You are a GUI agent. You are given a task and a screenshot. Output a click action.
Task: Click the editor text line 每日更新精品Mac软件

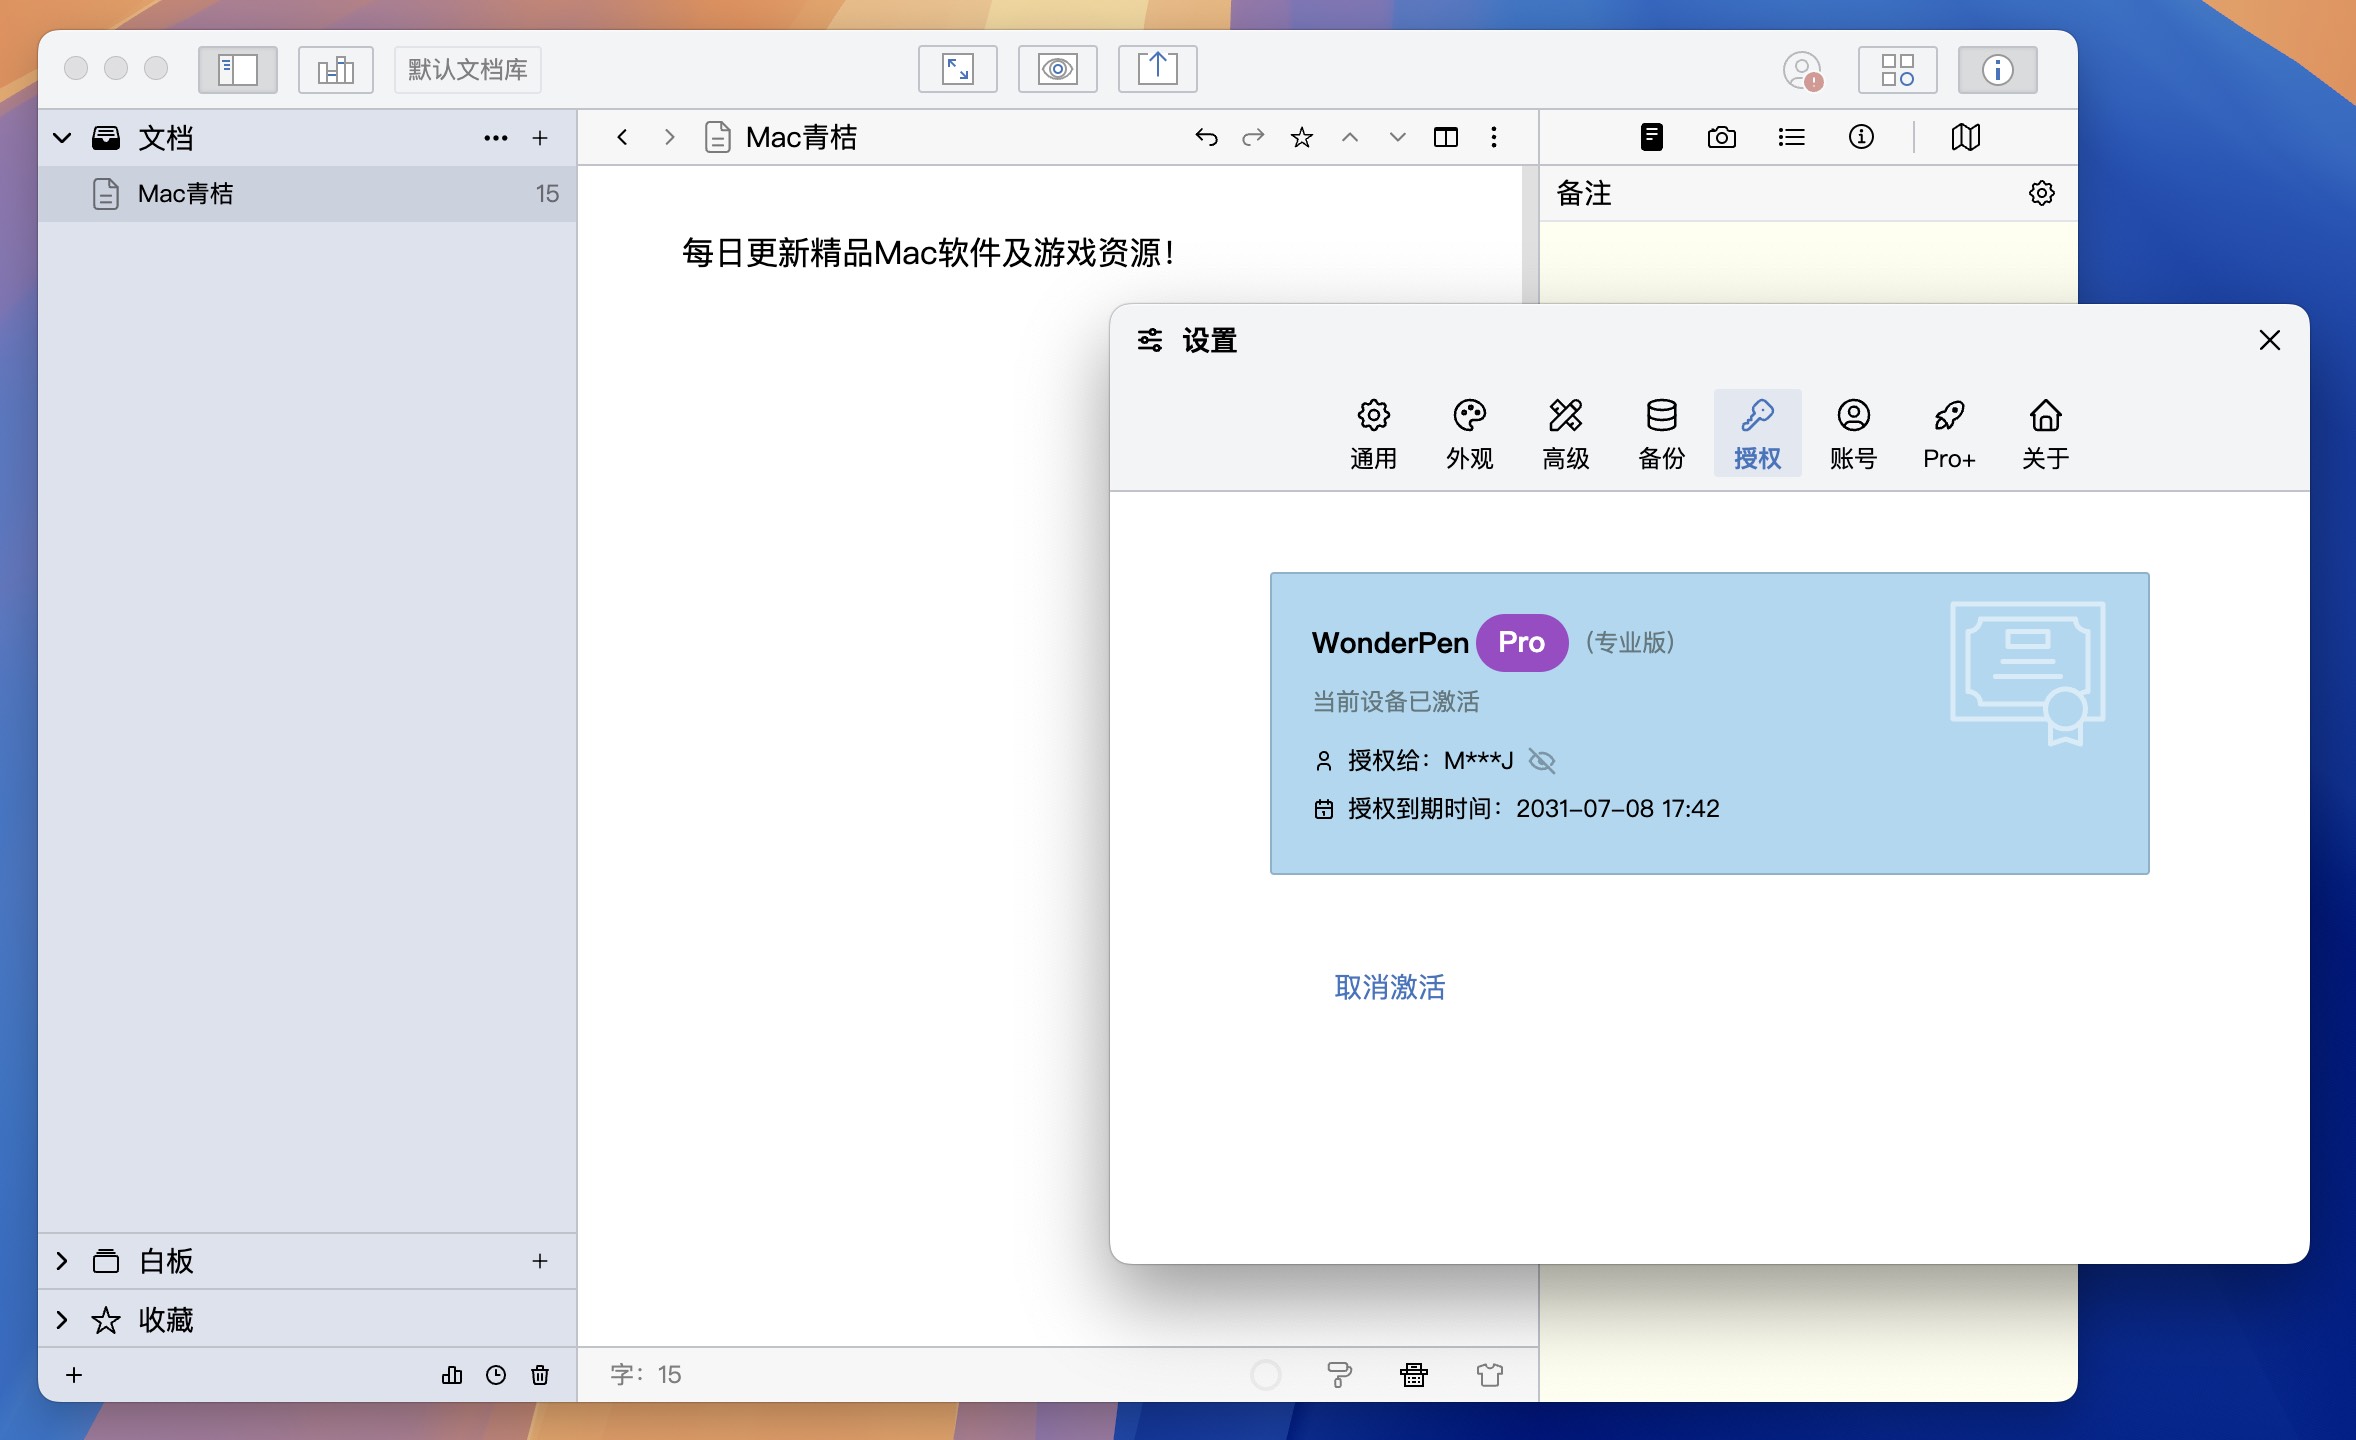tap(928, 253)
